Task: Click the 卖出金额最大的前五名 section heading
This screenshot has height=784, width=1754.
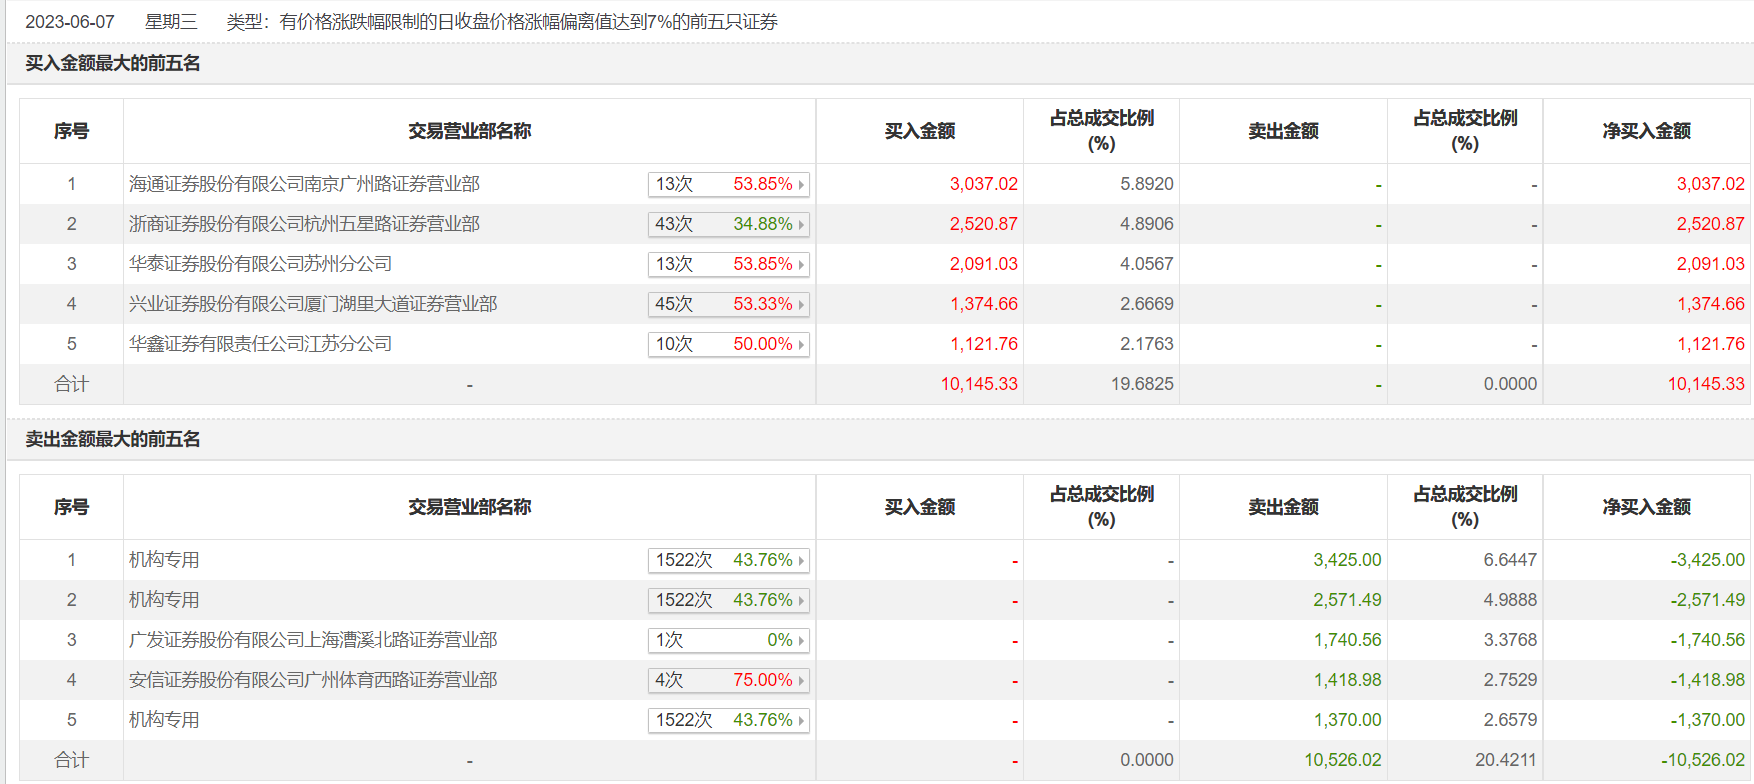Action: 113,439
